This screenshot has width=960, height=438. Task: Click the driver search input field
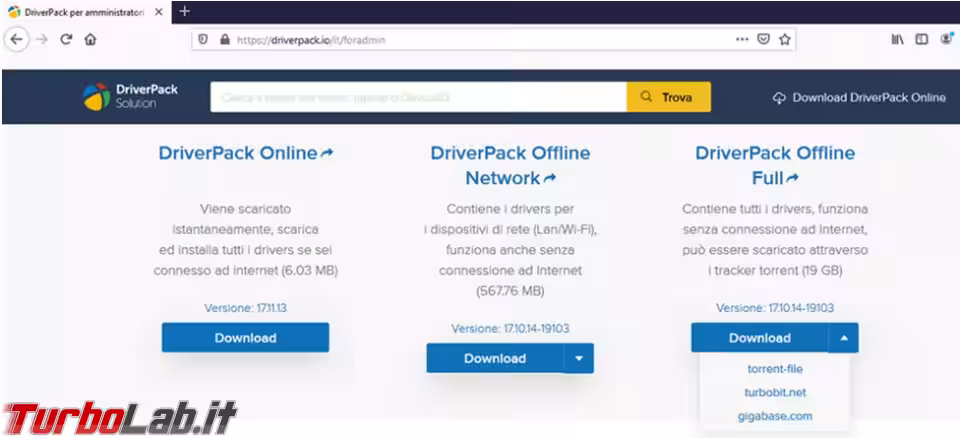(418, 97)
